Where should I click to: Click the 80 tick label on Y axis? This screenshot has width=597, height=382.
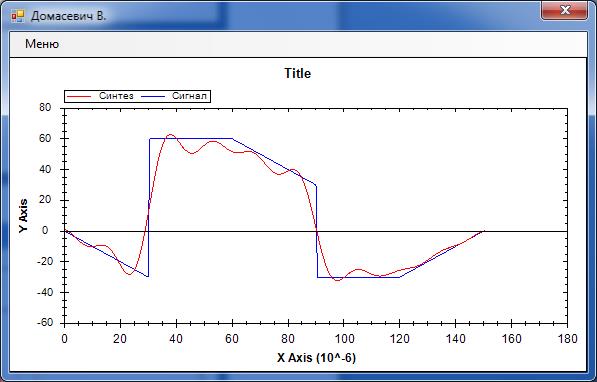[45, 107]
